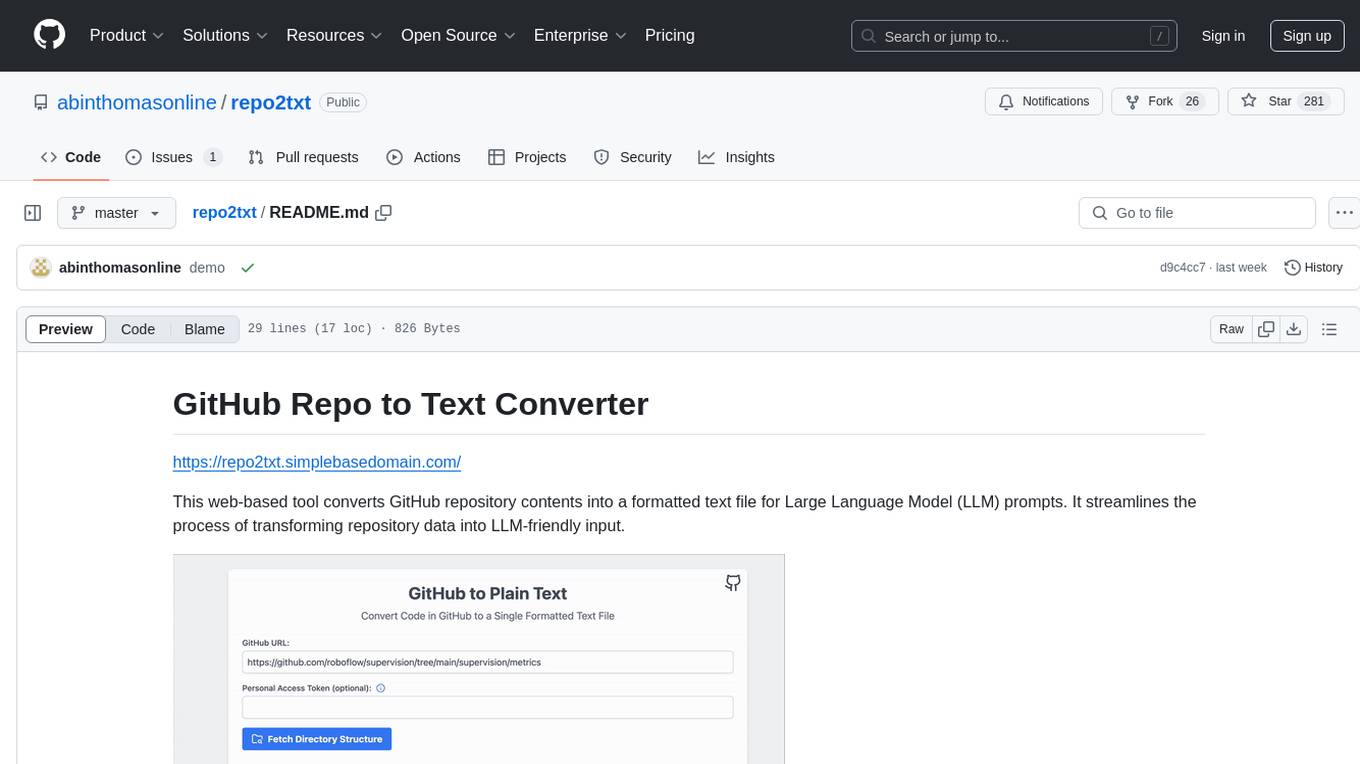Open the GitHub homepage logo

(49, 35)
